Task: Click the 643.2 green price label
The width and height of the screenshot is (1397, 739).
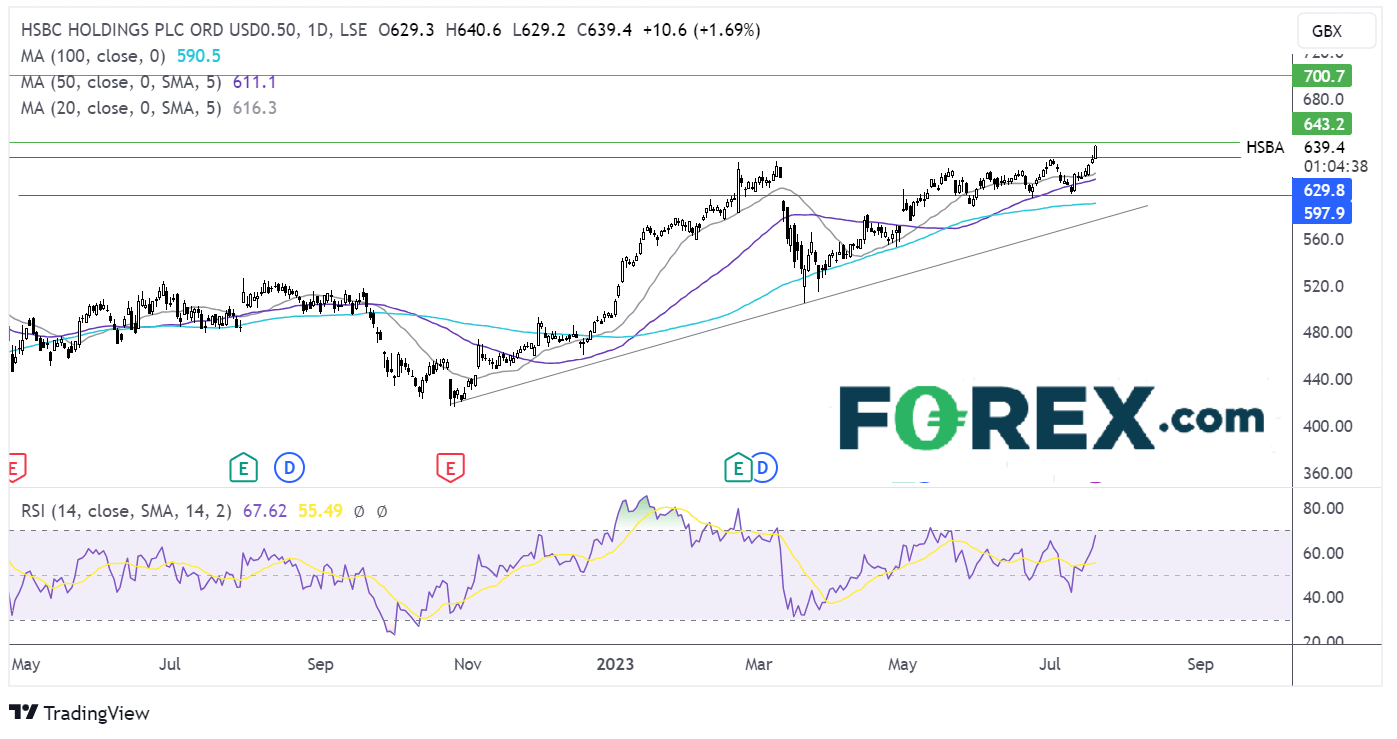Action: [x=1323, y=124]
